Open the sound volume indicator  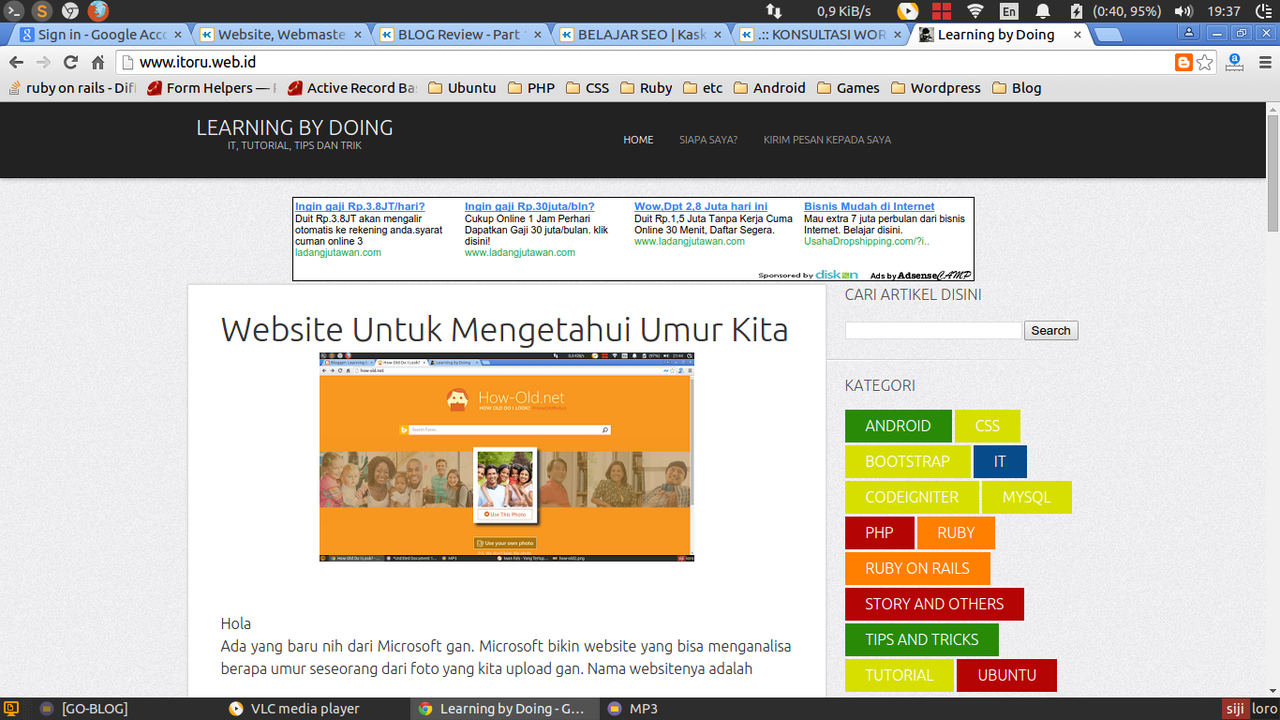pyautogui.click(x=1184, y=11)
